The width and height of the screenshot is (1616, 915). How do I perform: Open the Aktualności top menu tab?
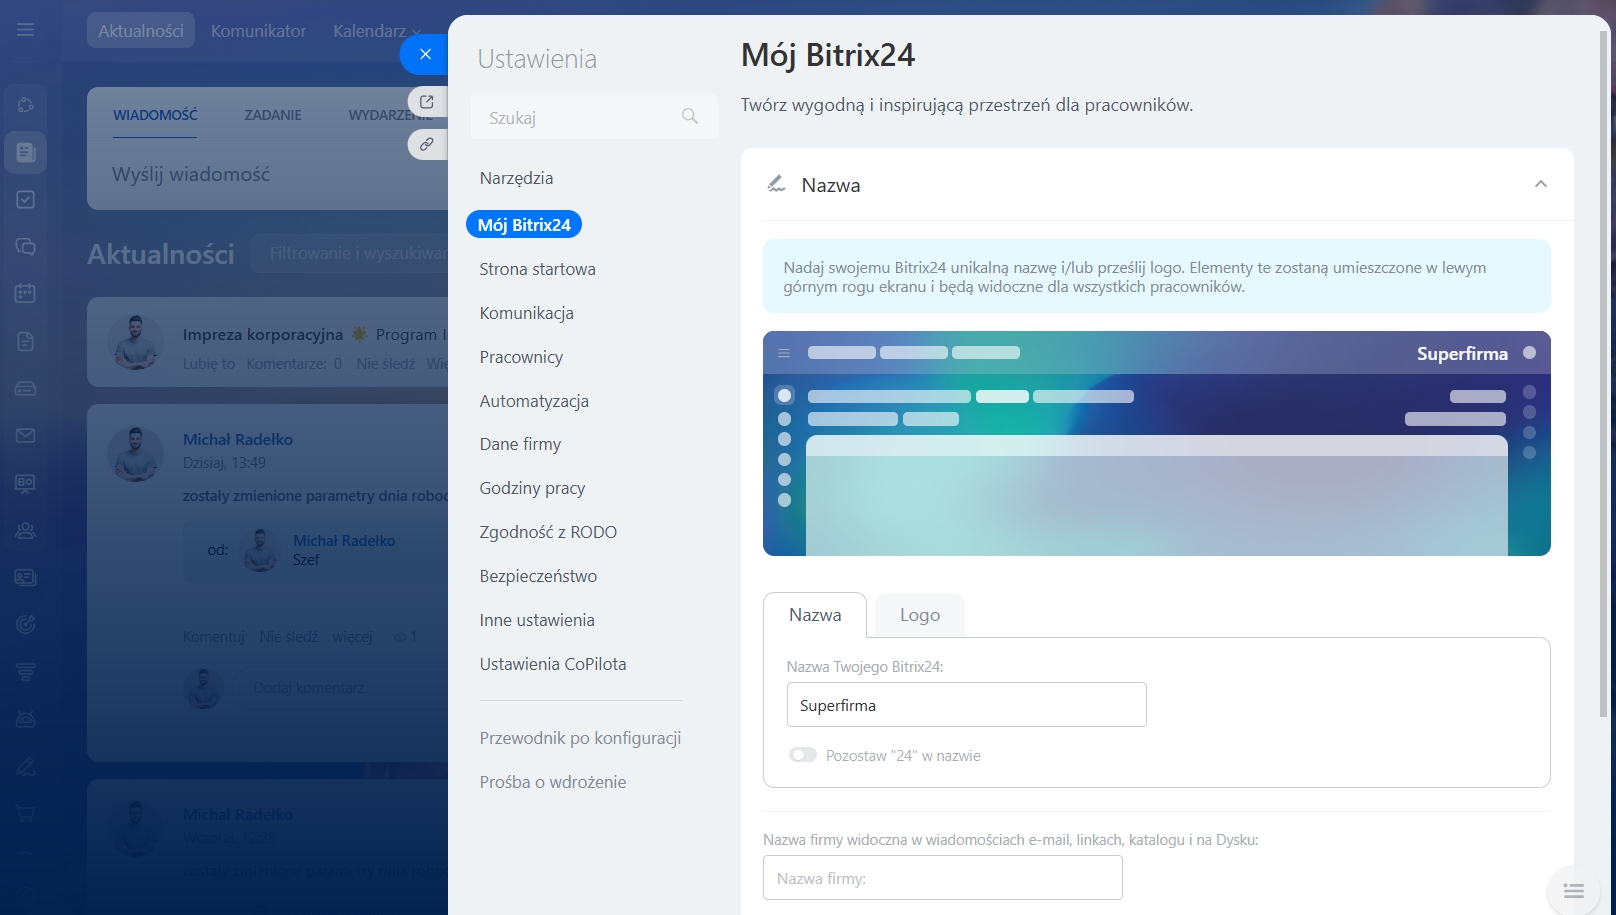point(141,31)
